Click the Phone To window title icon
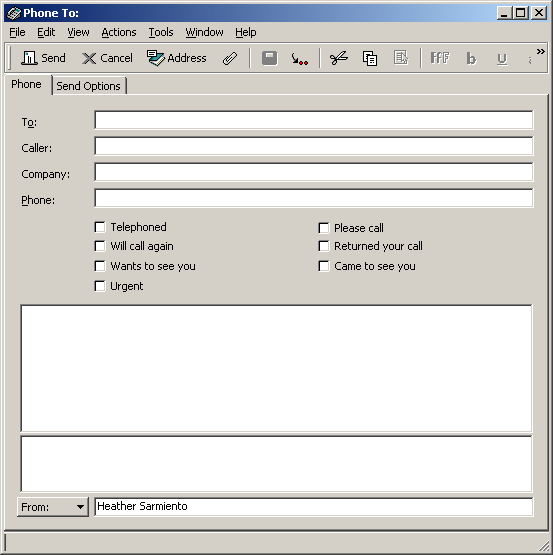Screen dimensions: 553x555 click(14, 13)
